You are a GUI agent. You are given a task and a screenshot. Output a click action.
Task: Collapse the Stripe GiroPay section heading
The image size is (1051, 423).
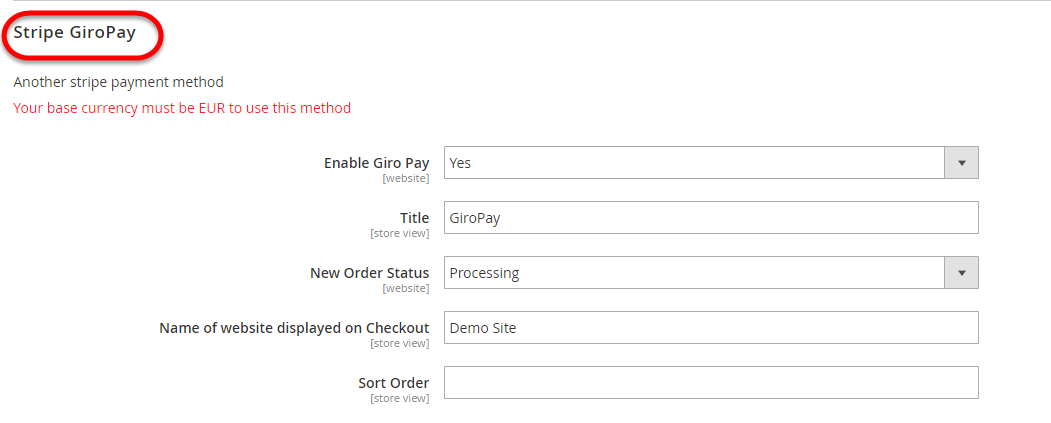(x=75, y=32)
